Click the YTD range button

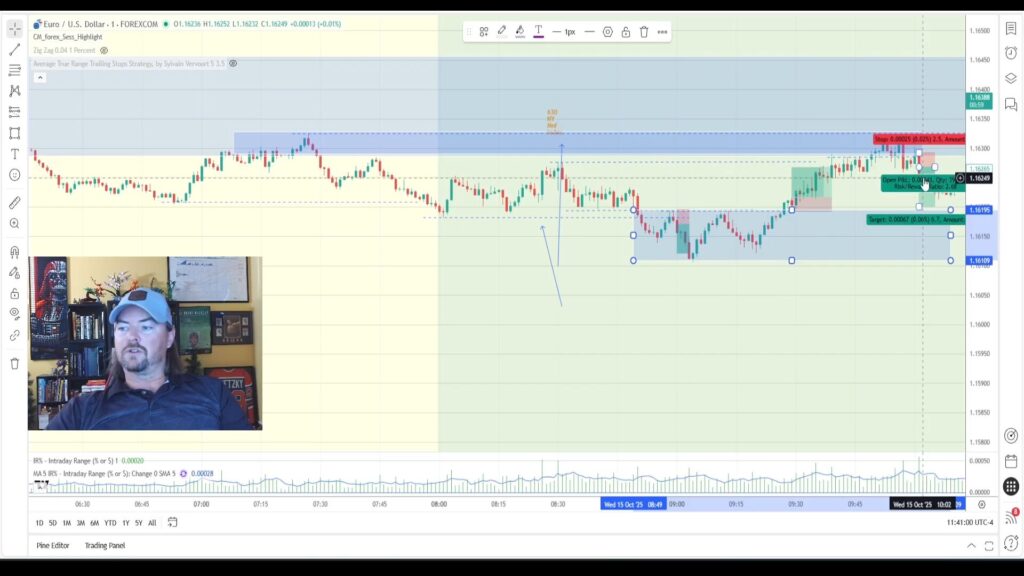110,523
